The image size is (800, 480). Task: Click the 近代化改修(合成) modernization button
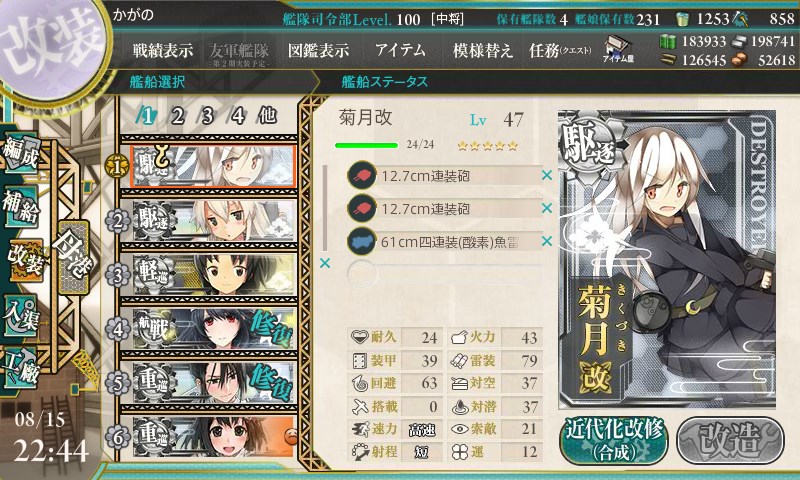pos(614,439)
